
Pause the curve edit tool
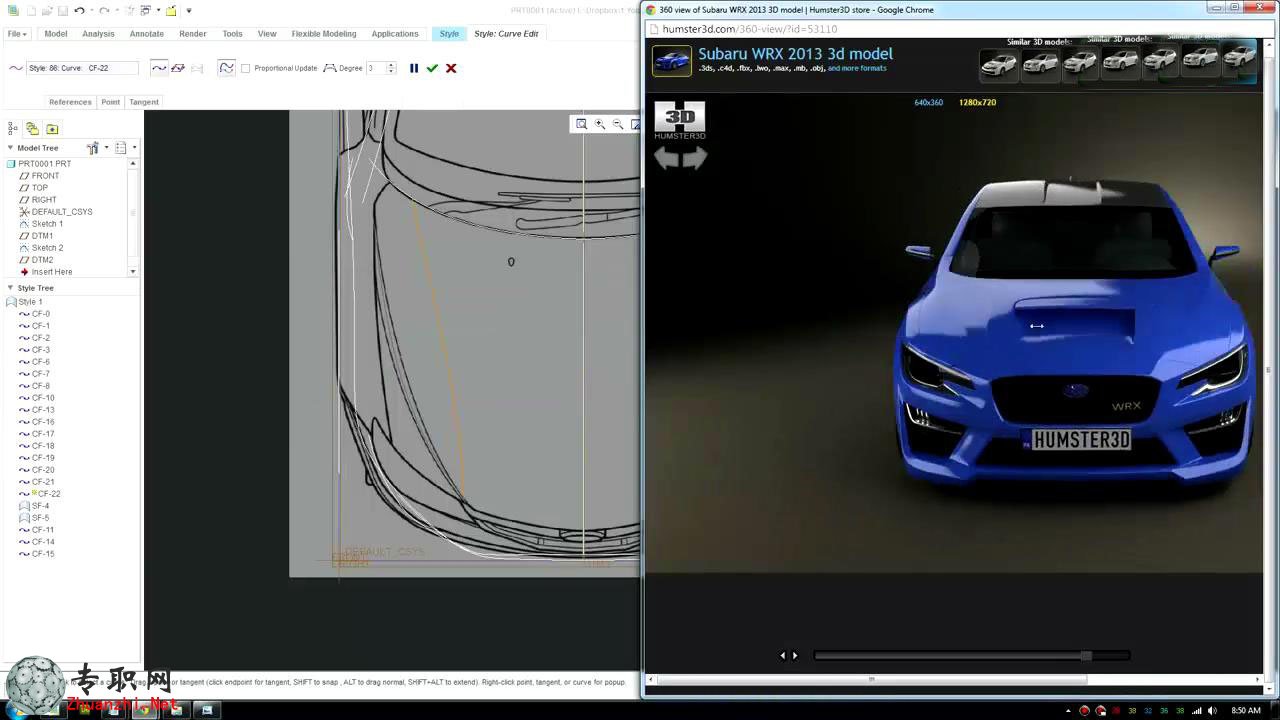pyautogui.click(x=414, y=68)
